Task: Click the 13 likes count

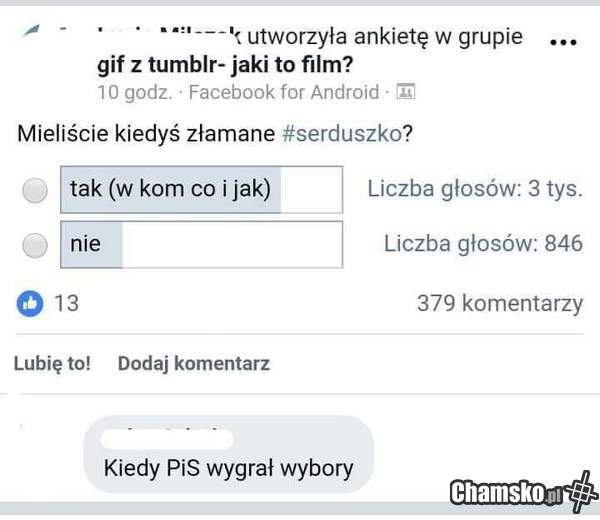Action: click(67, 303)
